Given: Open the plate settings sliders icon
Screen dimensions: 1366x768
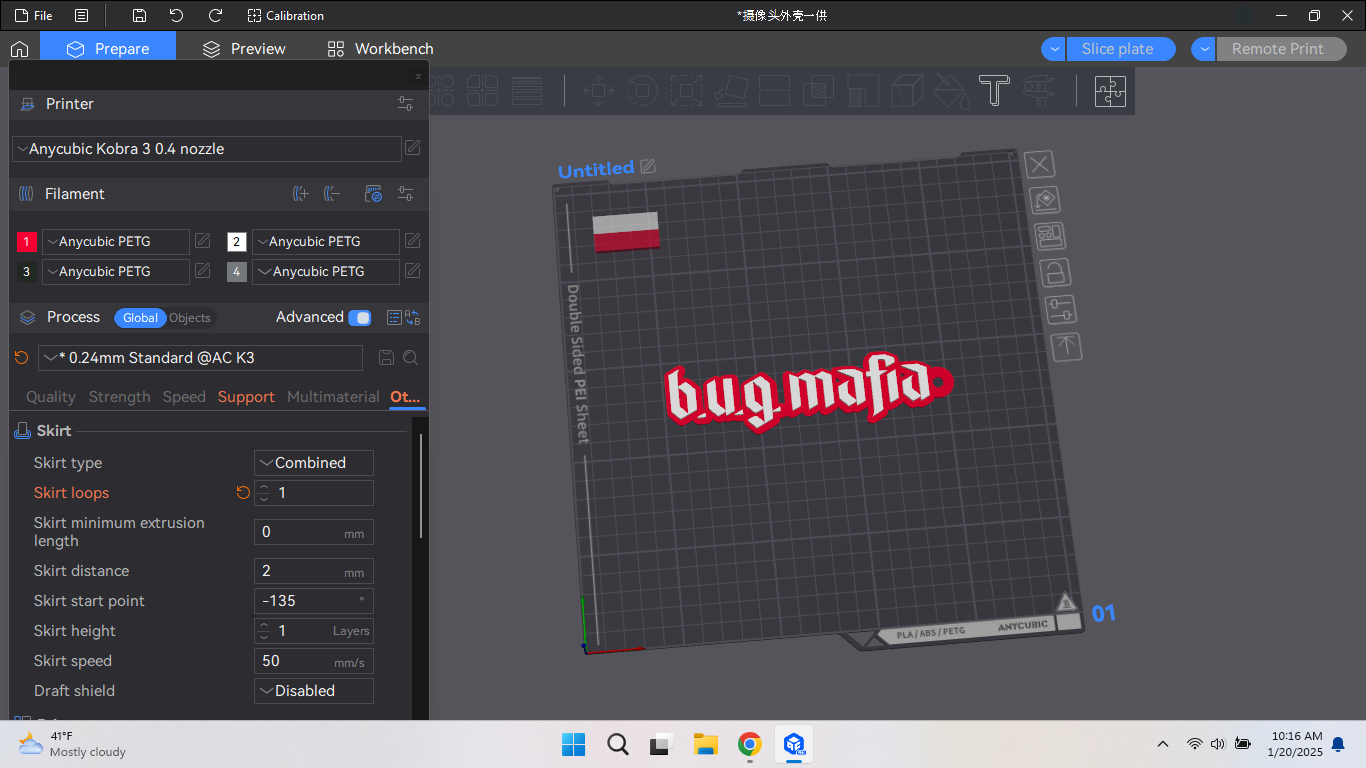Looking at the screenshot, I should click(1061, 309).
